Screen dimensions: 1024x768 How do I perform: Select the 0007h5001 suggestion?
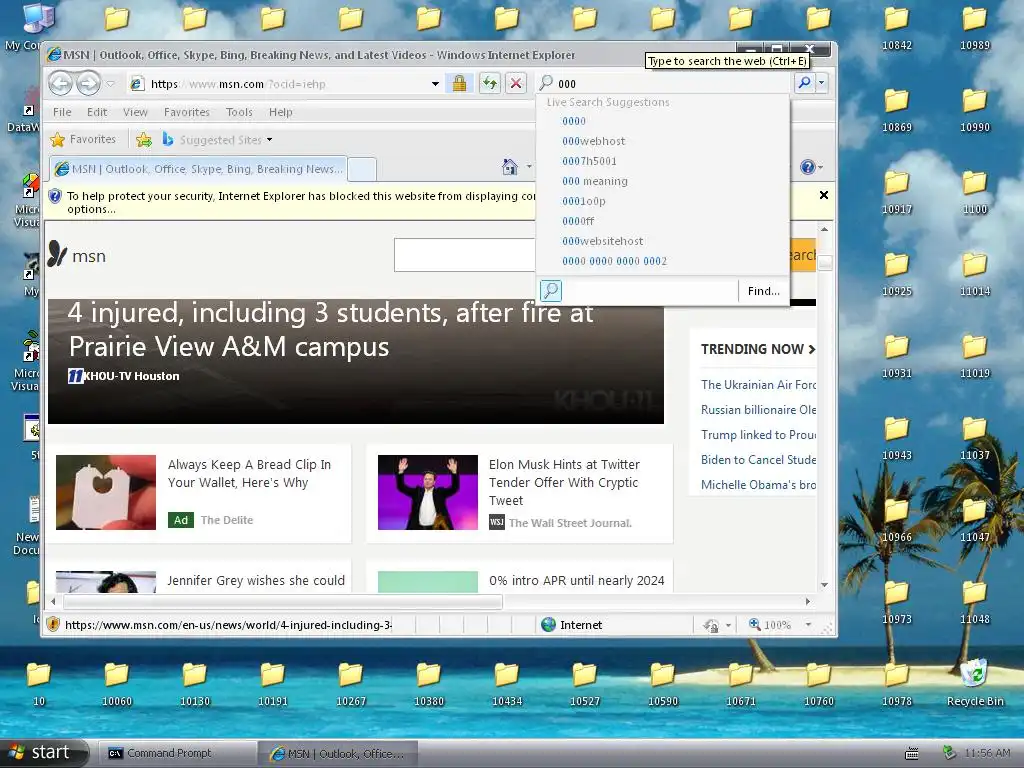[589, 161]
